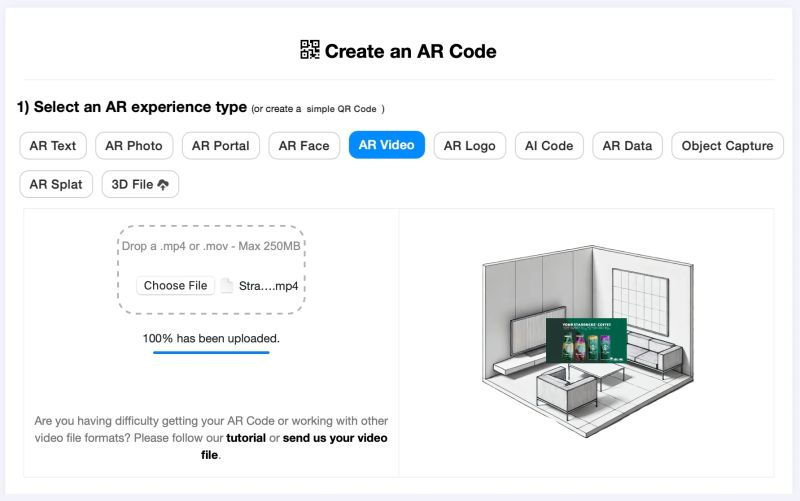Click the file icon beside Stra....mp4
800x501 pixels.
tap(227, 286)
